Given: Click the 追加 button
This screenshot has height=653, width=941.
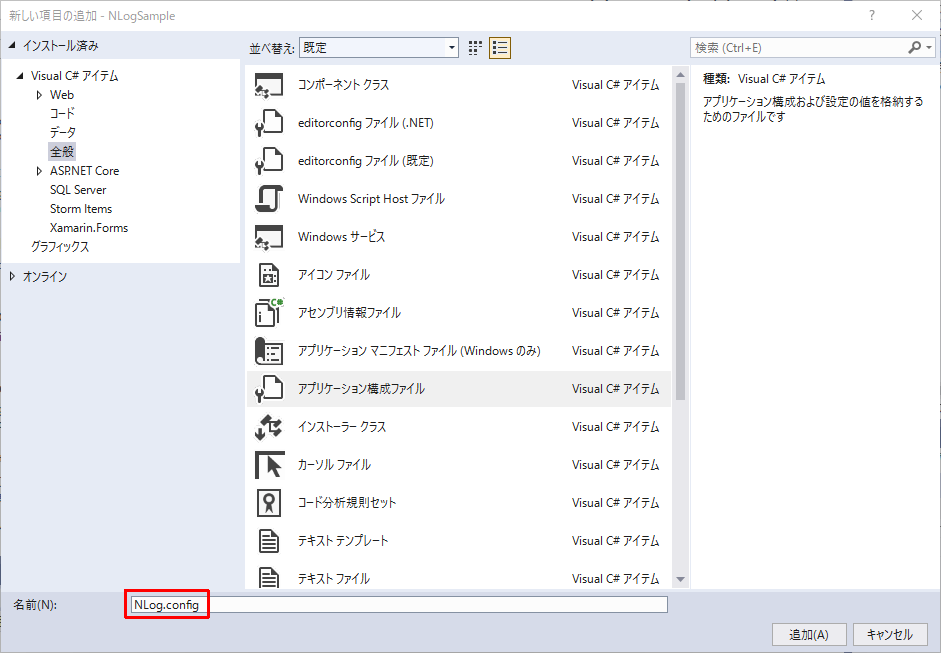Looking at the screenshot, I should pos(808,634).
